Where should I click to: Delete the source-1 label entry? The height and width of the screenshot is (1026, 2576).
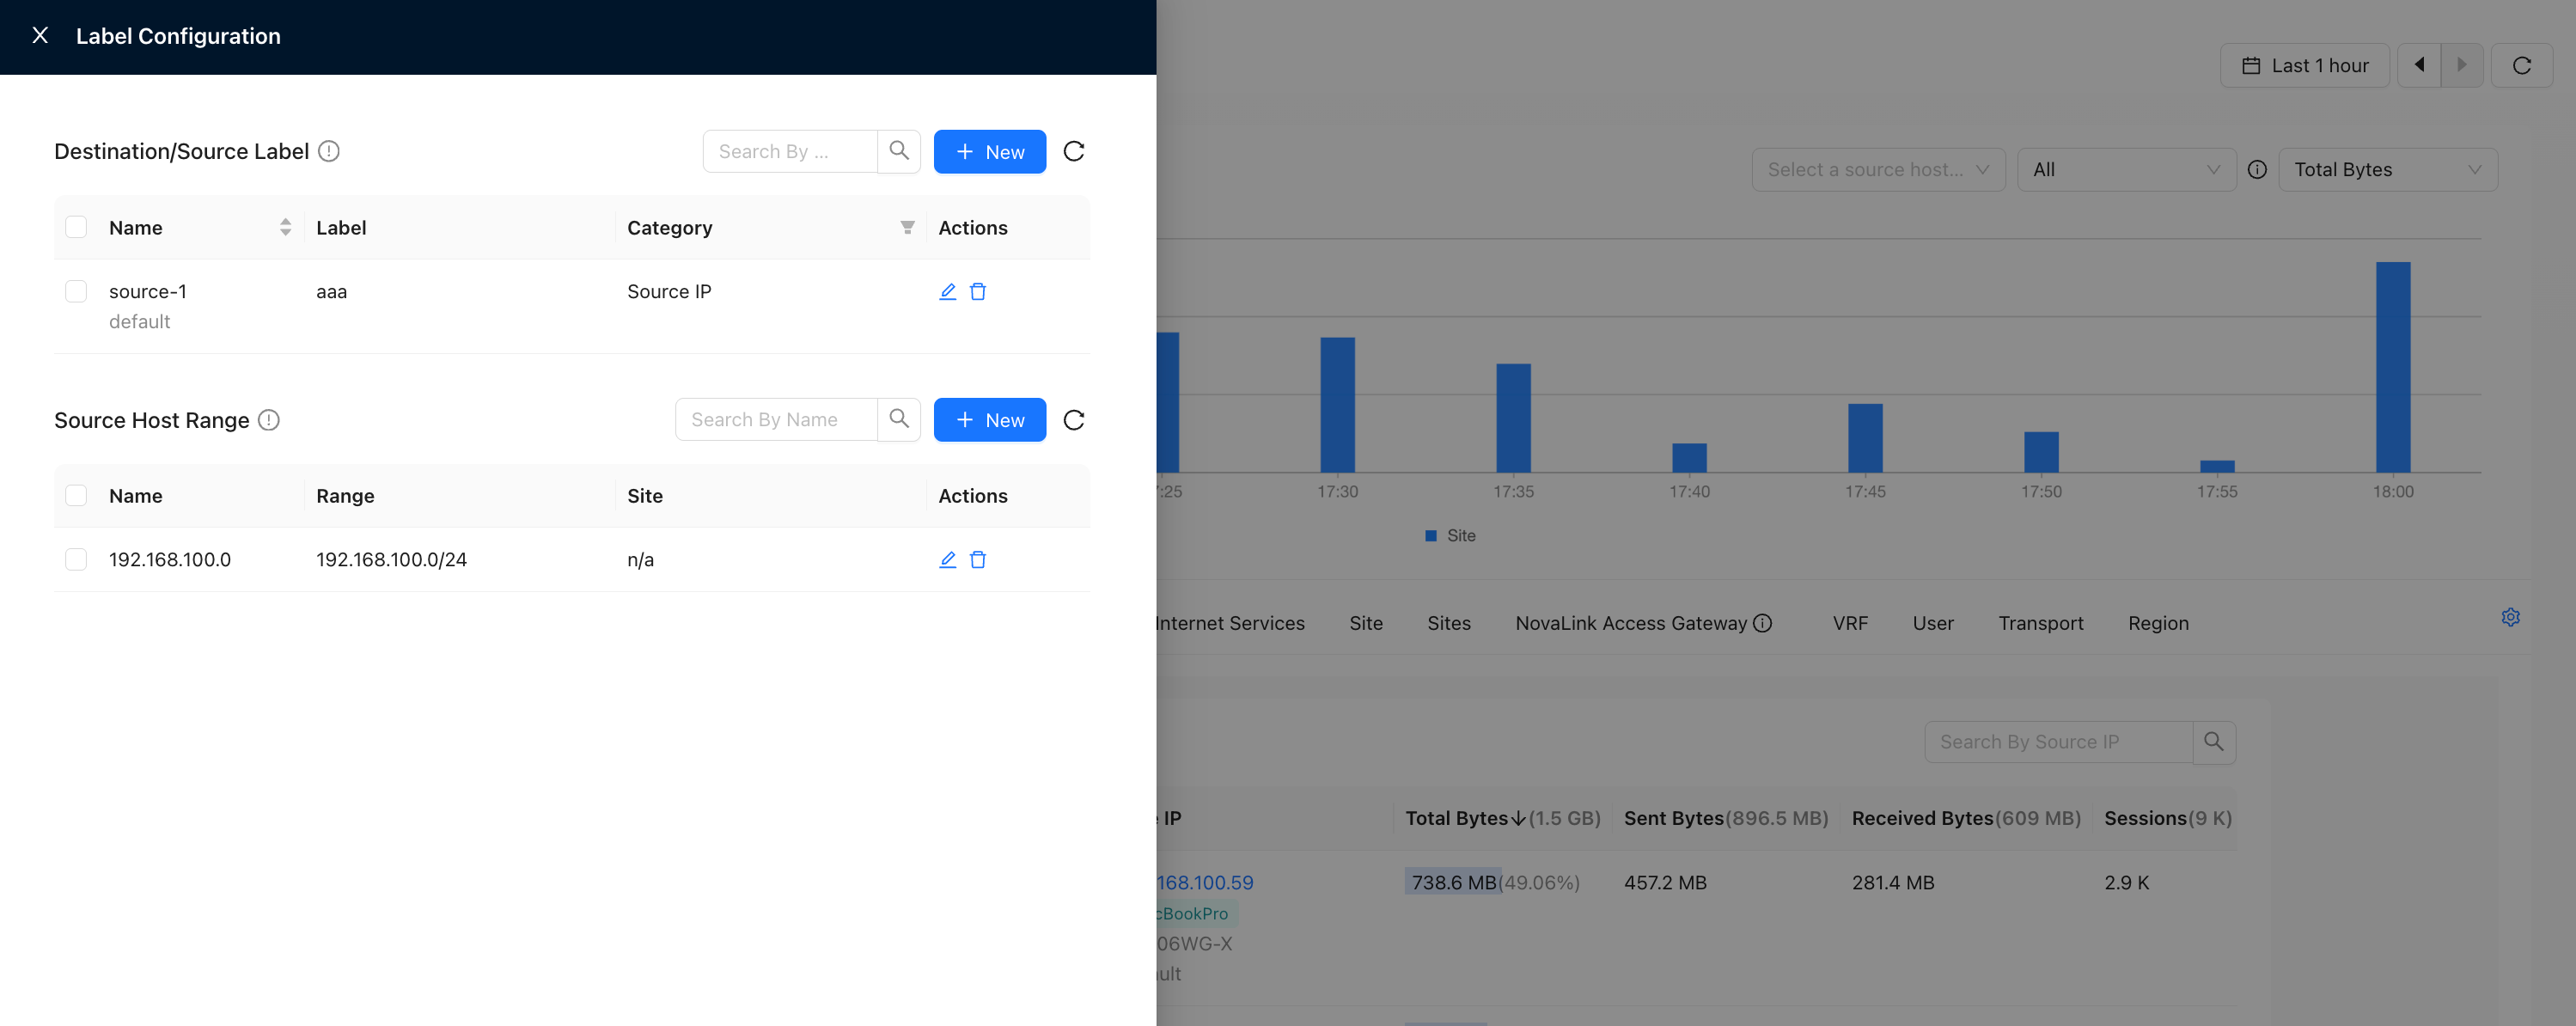pos(978,291)
